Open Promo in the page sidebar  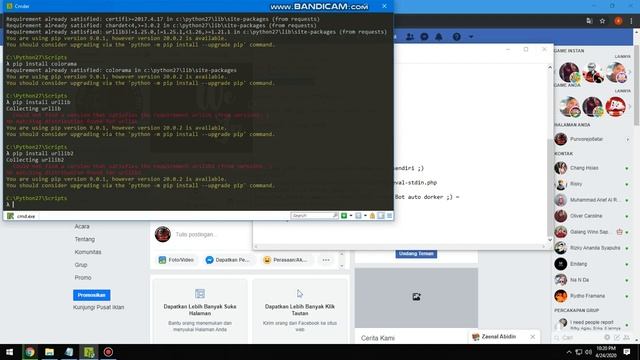[x=83, y=278]
